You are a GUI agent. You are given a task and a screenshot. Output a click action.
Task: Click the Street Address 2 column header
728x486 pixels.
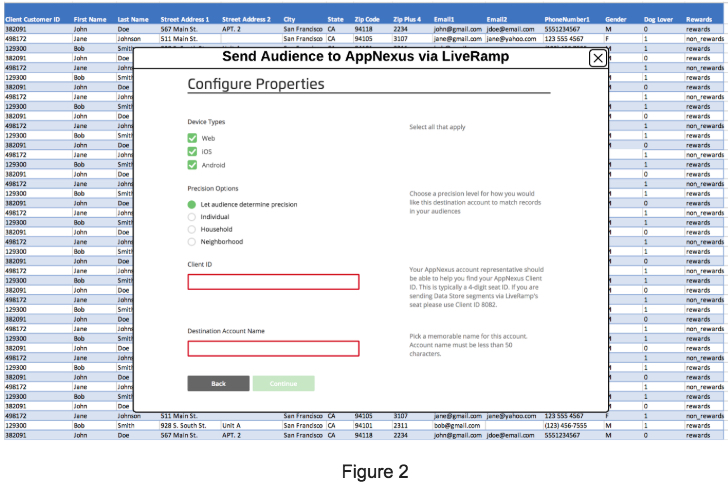point(246,19)
